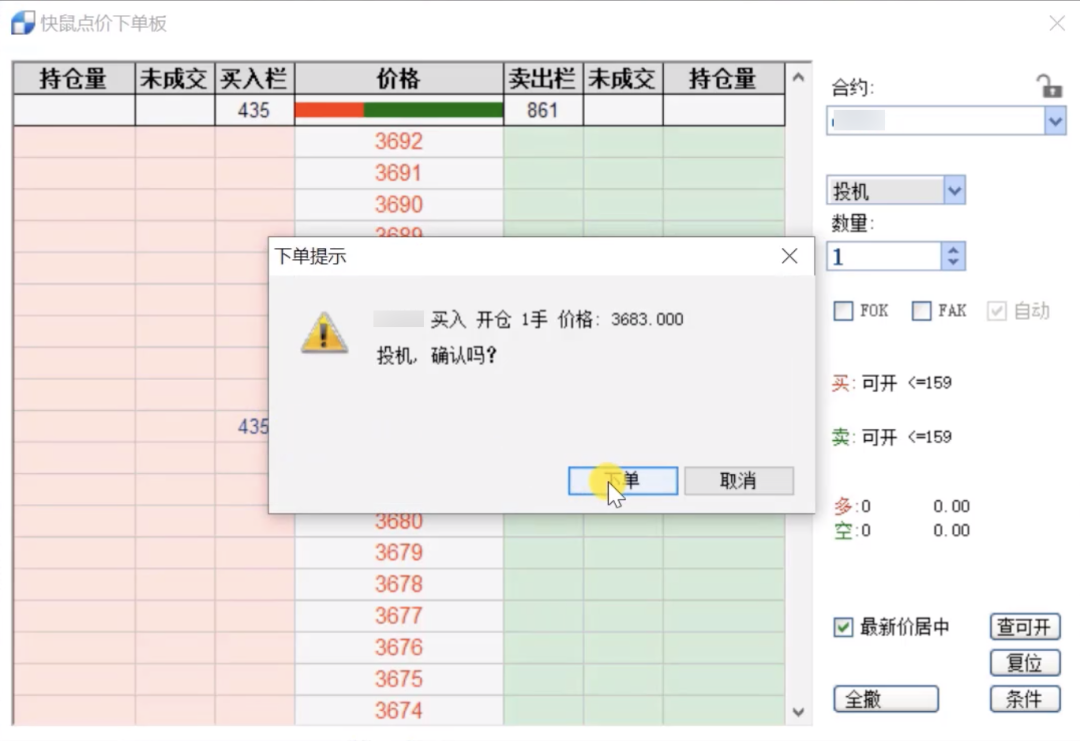Click the padlock icon beside 合约 label
The image size is (1080, 741).
pyautogui.click(x=1049, y=87)
